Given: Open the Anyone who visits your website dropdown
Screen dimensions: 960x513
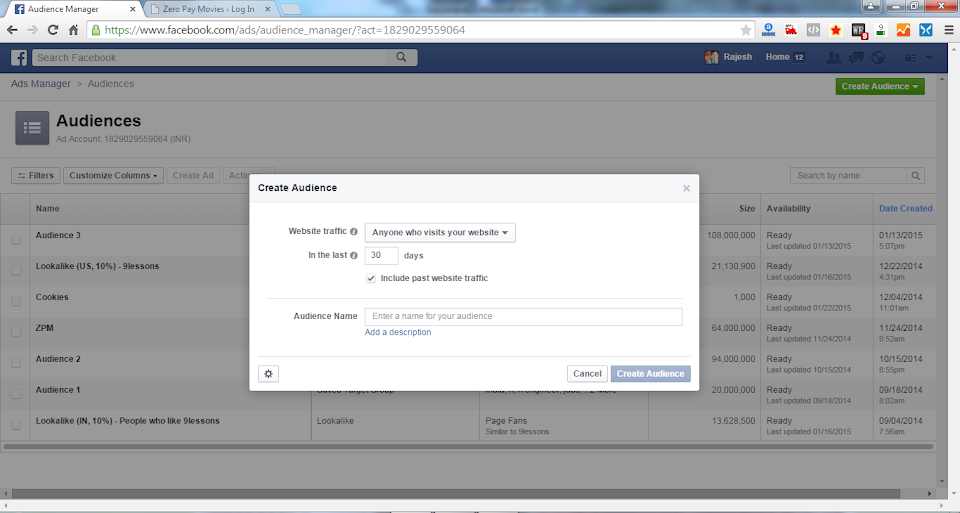Looking at the screenshot, I should click(x=440, y=233).
